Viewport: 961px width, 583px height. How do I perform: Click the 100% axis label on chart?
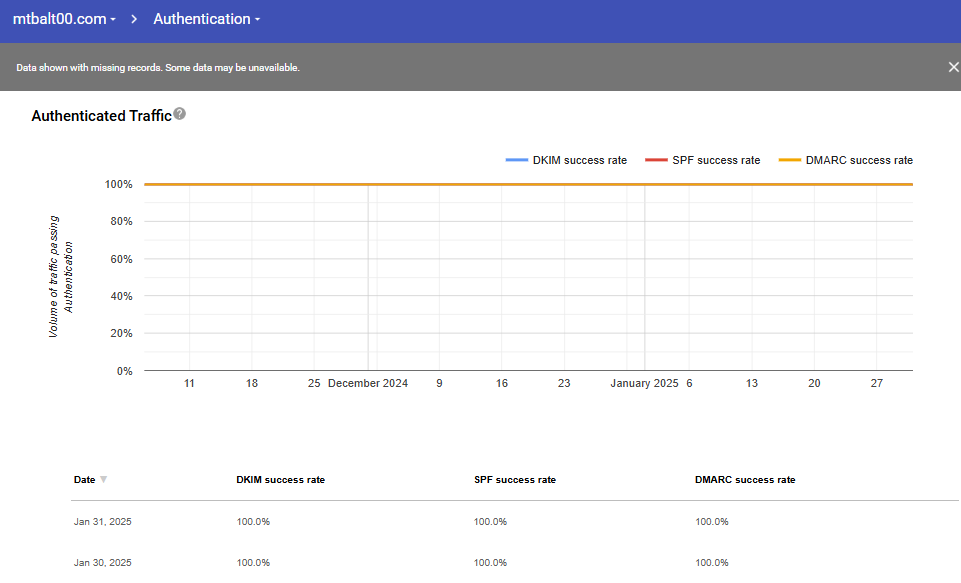click(x=118, y=184)
